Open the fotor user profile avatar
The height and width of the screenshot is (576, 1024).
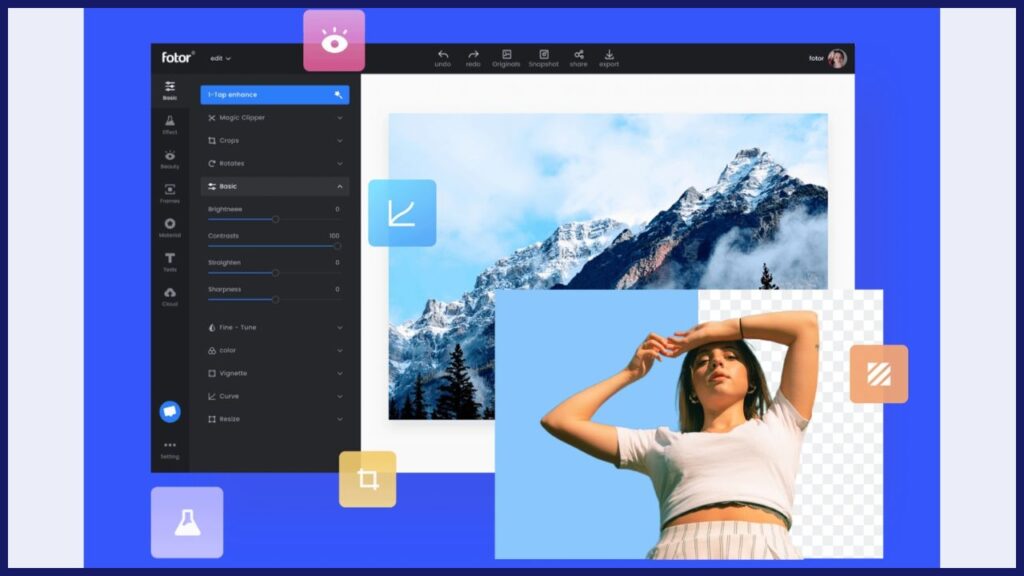(x=837, y=58)
